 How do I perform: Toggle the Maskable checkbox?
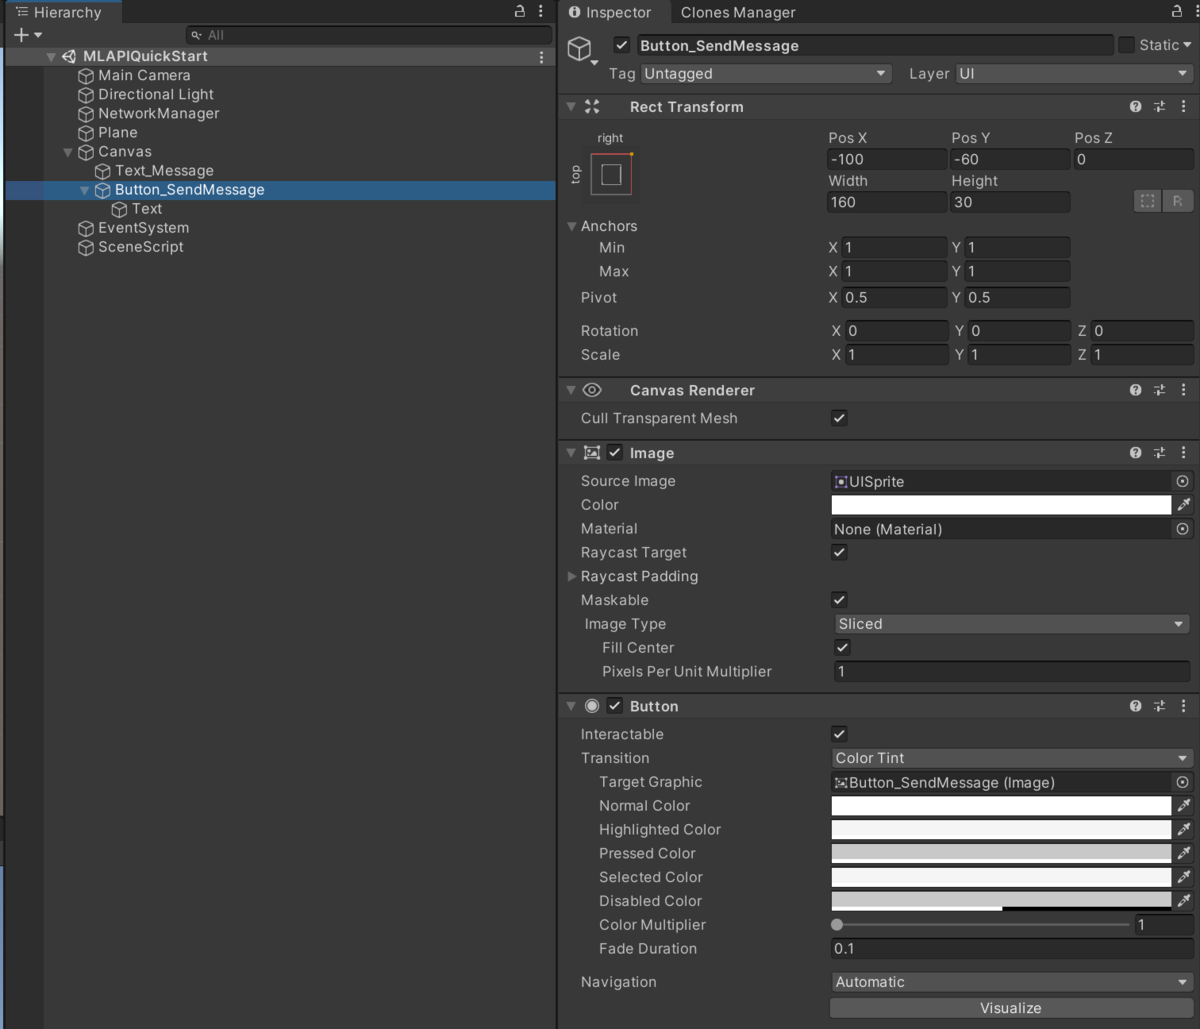839,600
